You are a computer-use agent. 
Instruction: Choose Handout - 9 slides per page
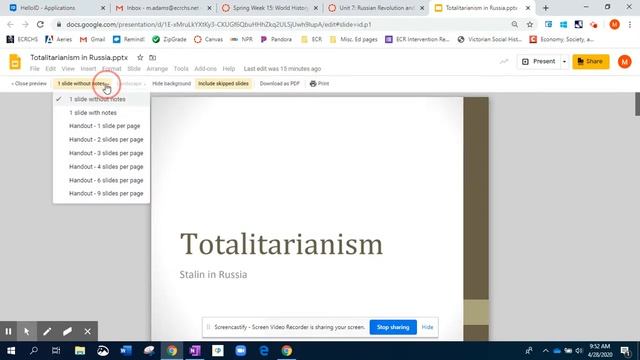pos(101,193)
